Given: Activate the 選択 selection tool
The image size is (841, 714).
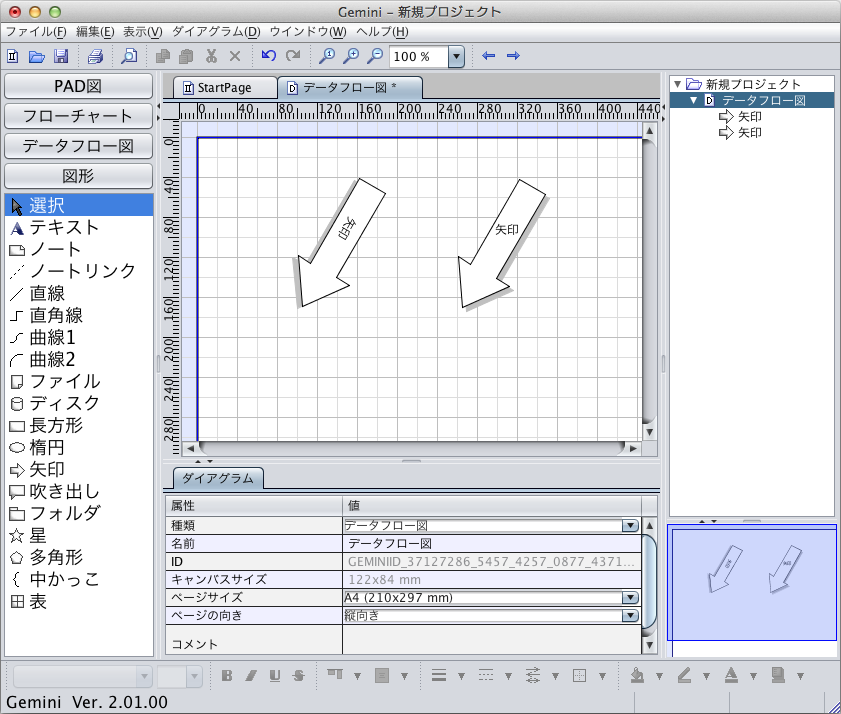Looking at the screenshot, I should [x=79, y=205].
